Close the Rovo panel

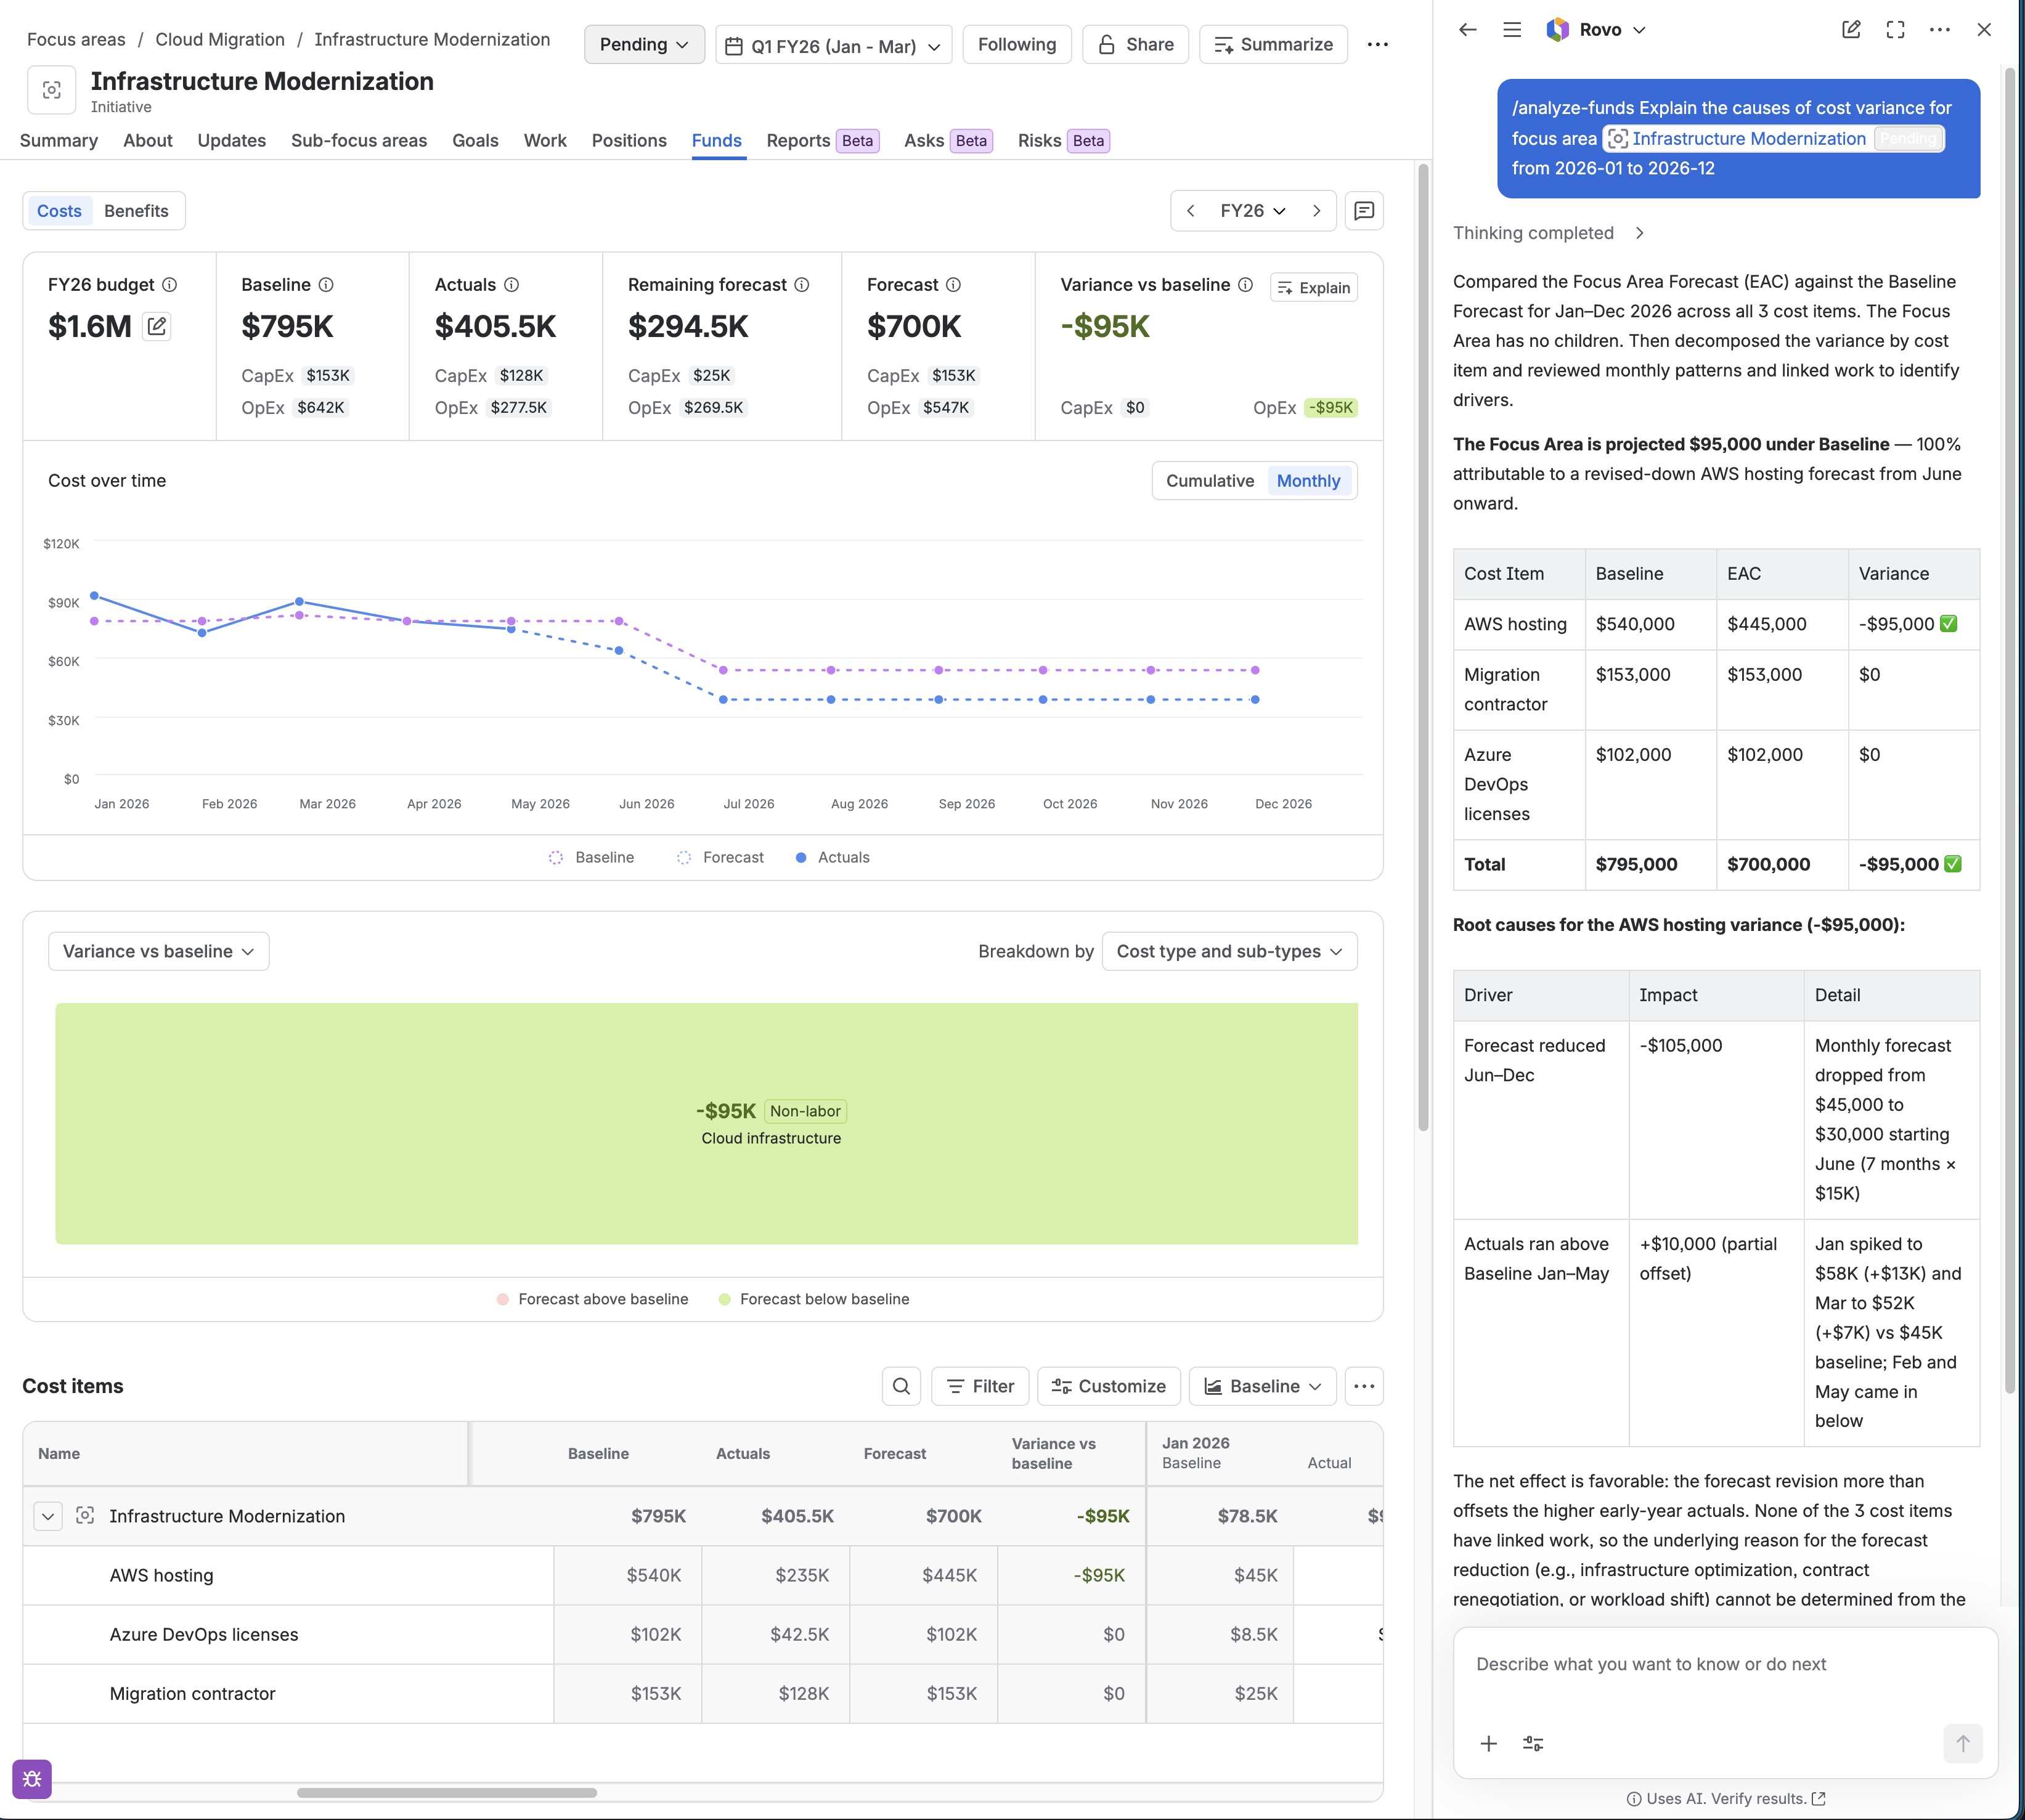click(x=1984, y=30)
